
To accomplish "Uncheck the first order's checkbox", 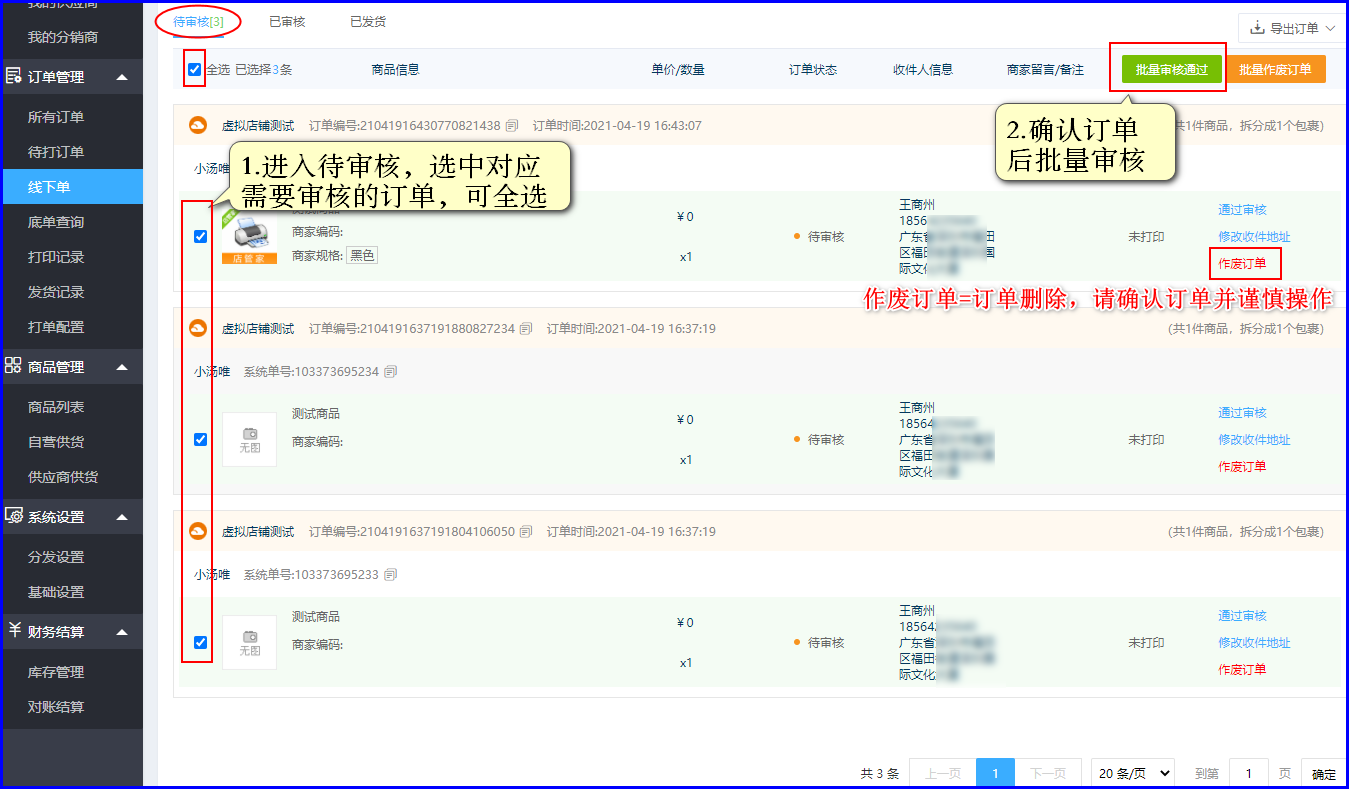I will click(x=200, y=237).
